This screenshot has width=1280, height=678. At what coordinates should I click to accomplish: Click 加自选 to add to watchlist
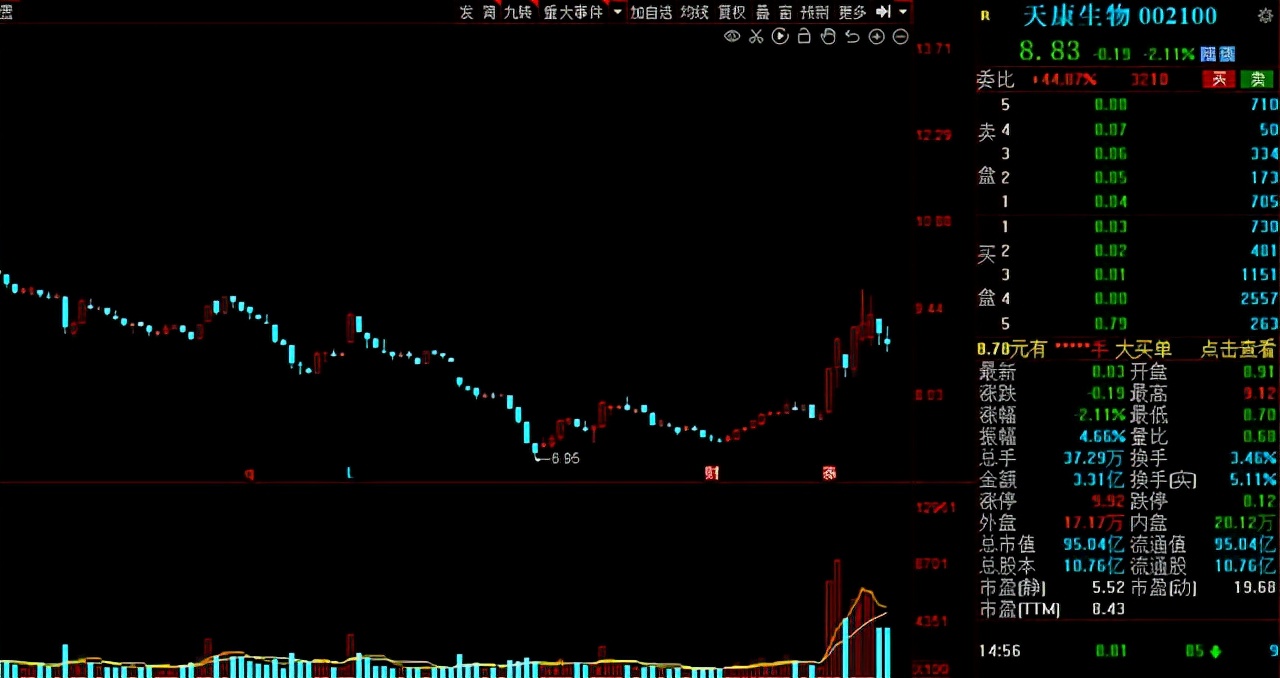(x=651, y=12)
